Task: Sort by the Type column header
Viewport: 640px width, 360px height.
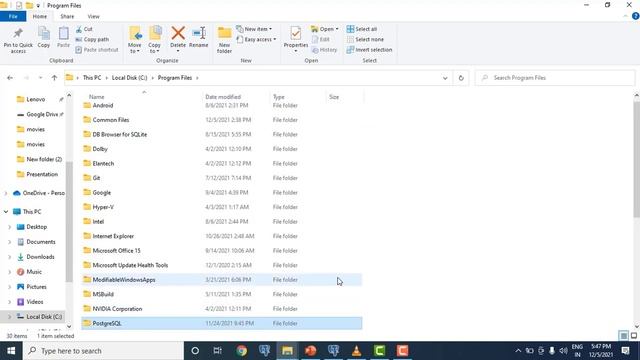Action: click(278, 97)
